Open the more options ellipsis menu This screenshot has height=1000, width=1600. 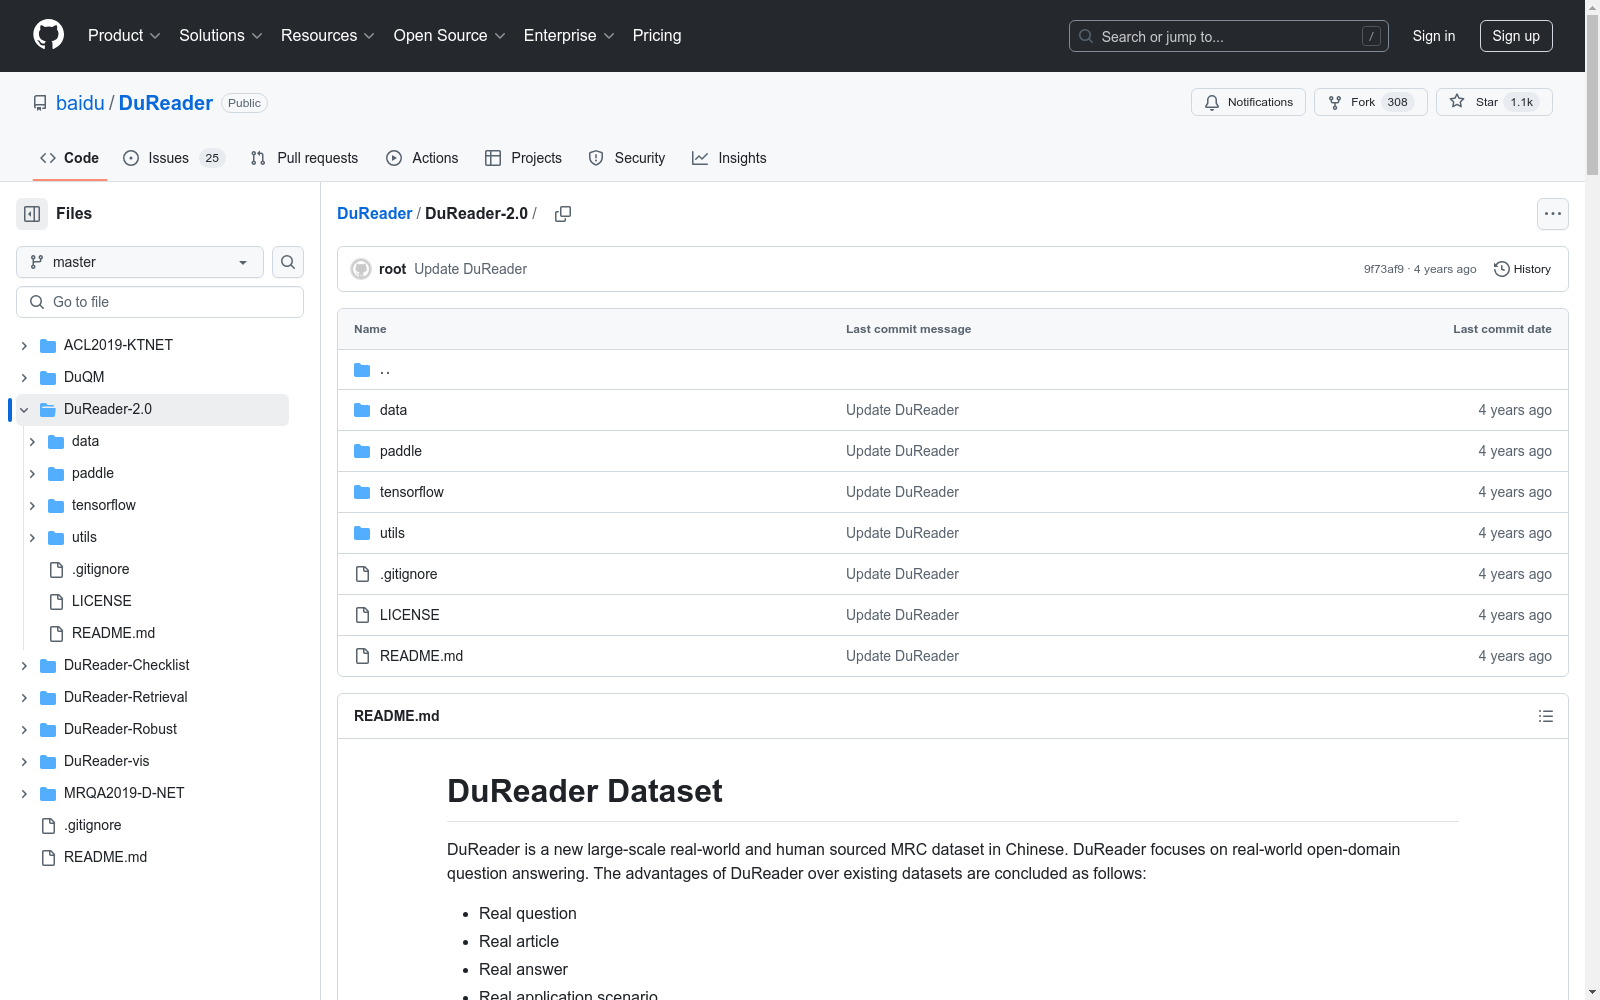1553,214
